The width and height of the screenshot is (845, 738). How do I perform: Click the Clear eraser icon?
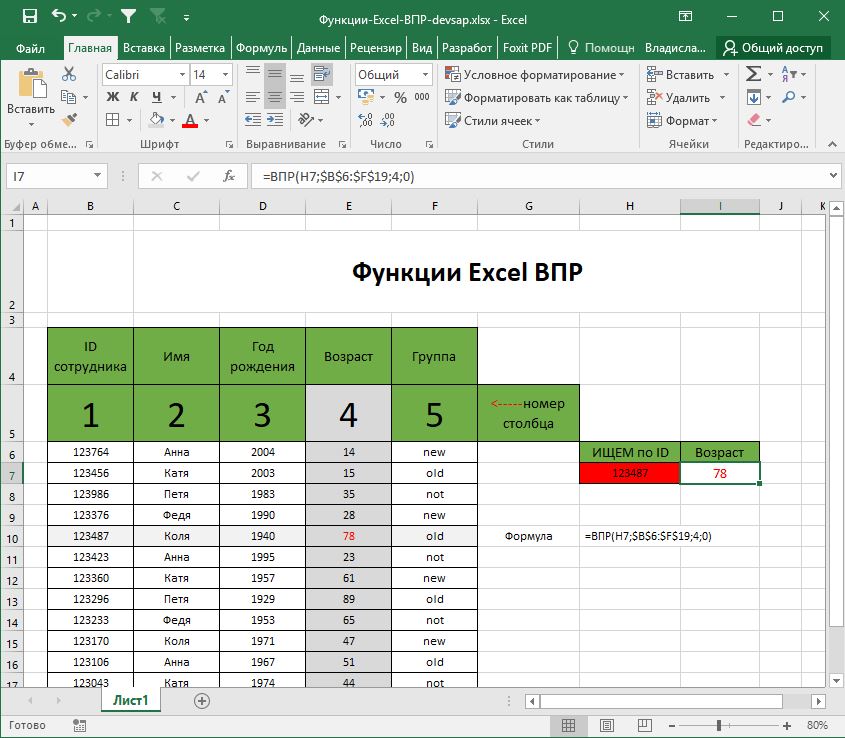pos(754,120)
